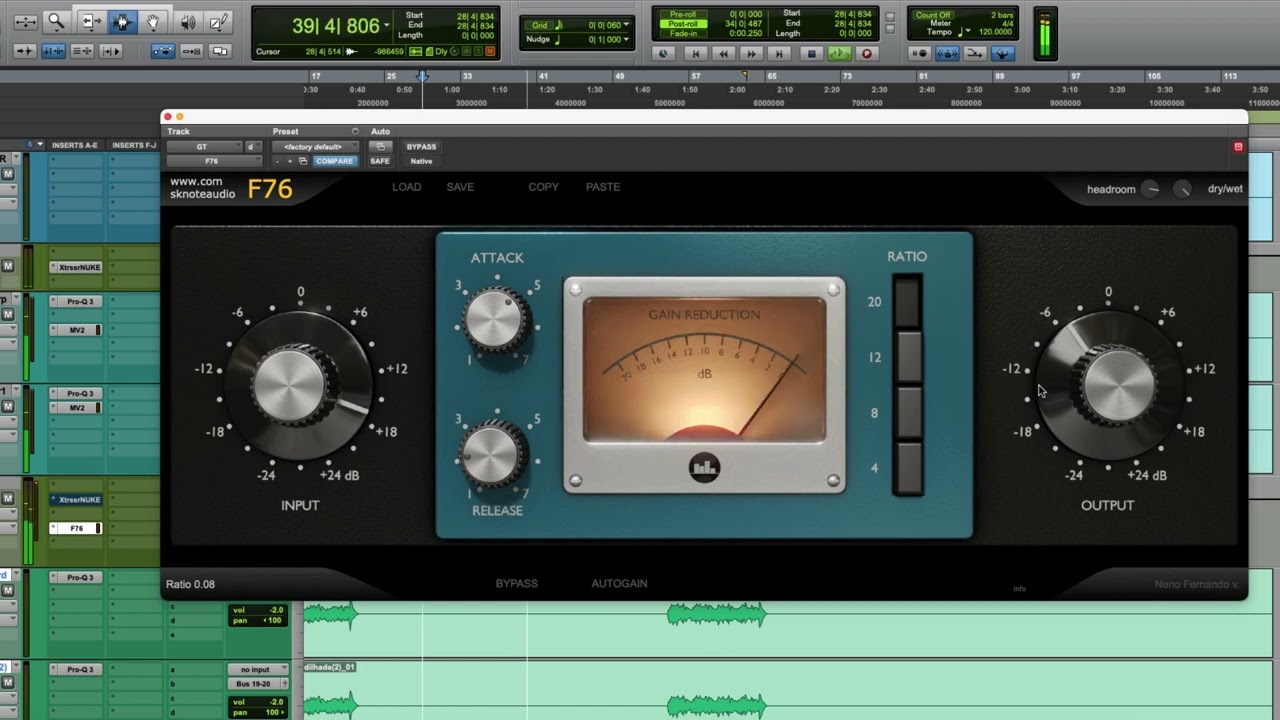This screenshot has width=1280, height=720.
Task: Click LOAD in the F76 plug-in
Action: coord(406,187)
